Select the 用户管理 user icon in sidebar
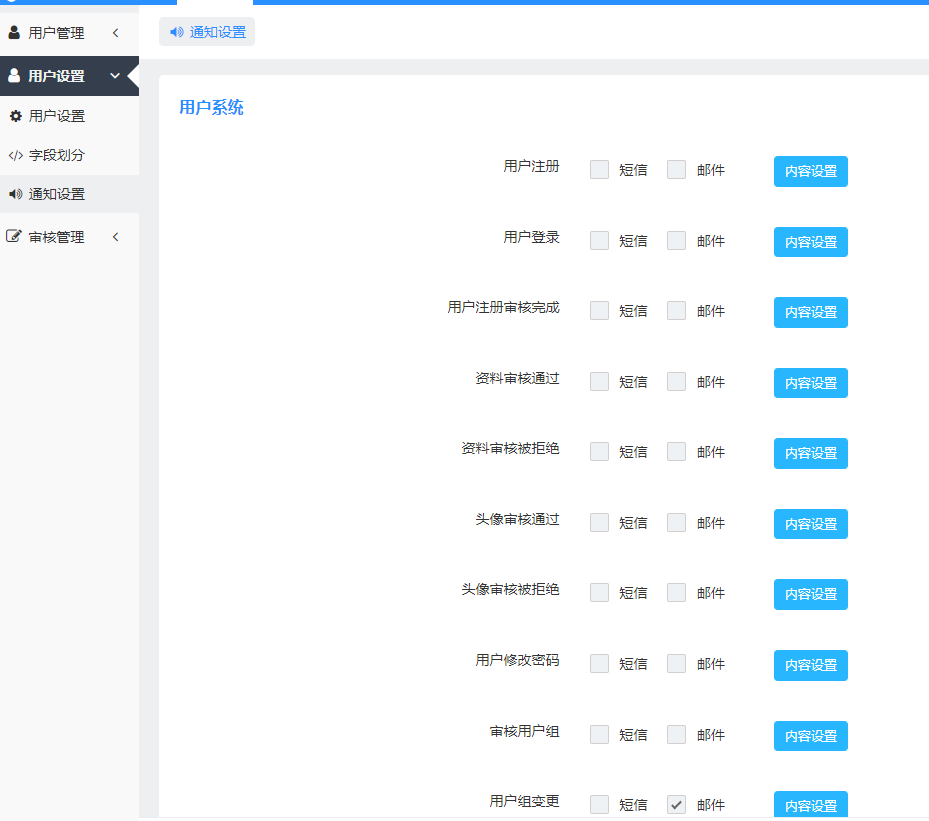The height and width of the screenshot is (821, 929). pos(14,32)
